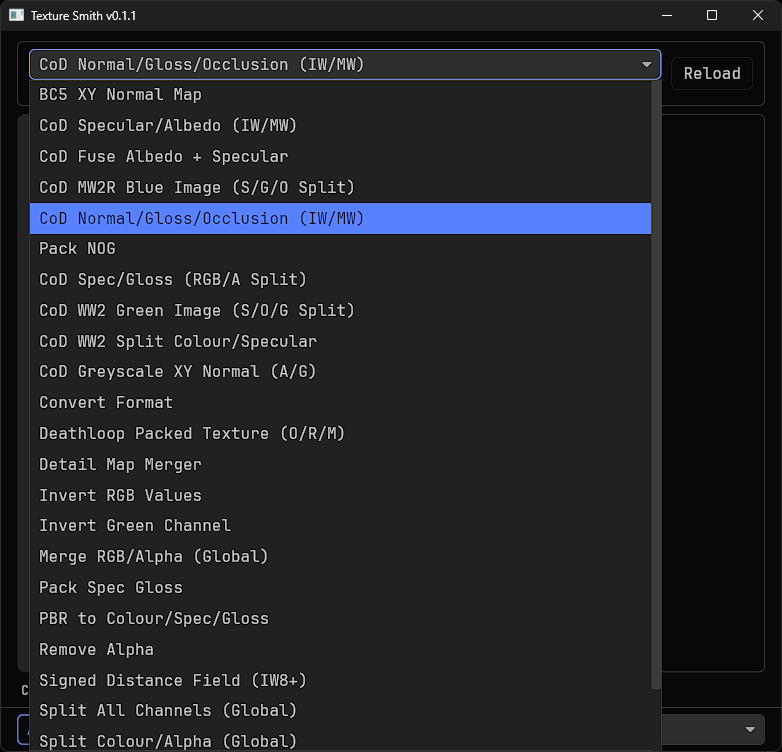Choose Split Colour/Alpha (Global)

[x=341, y=740]
